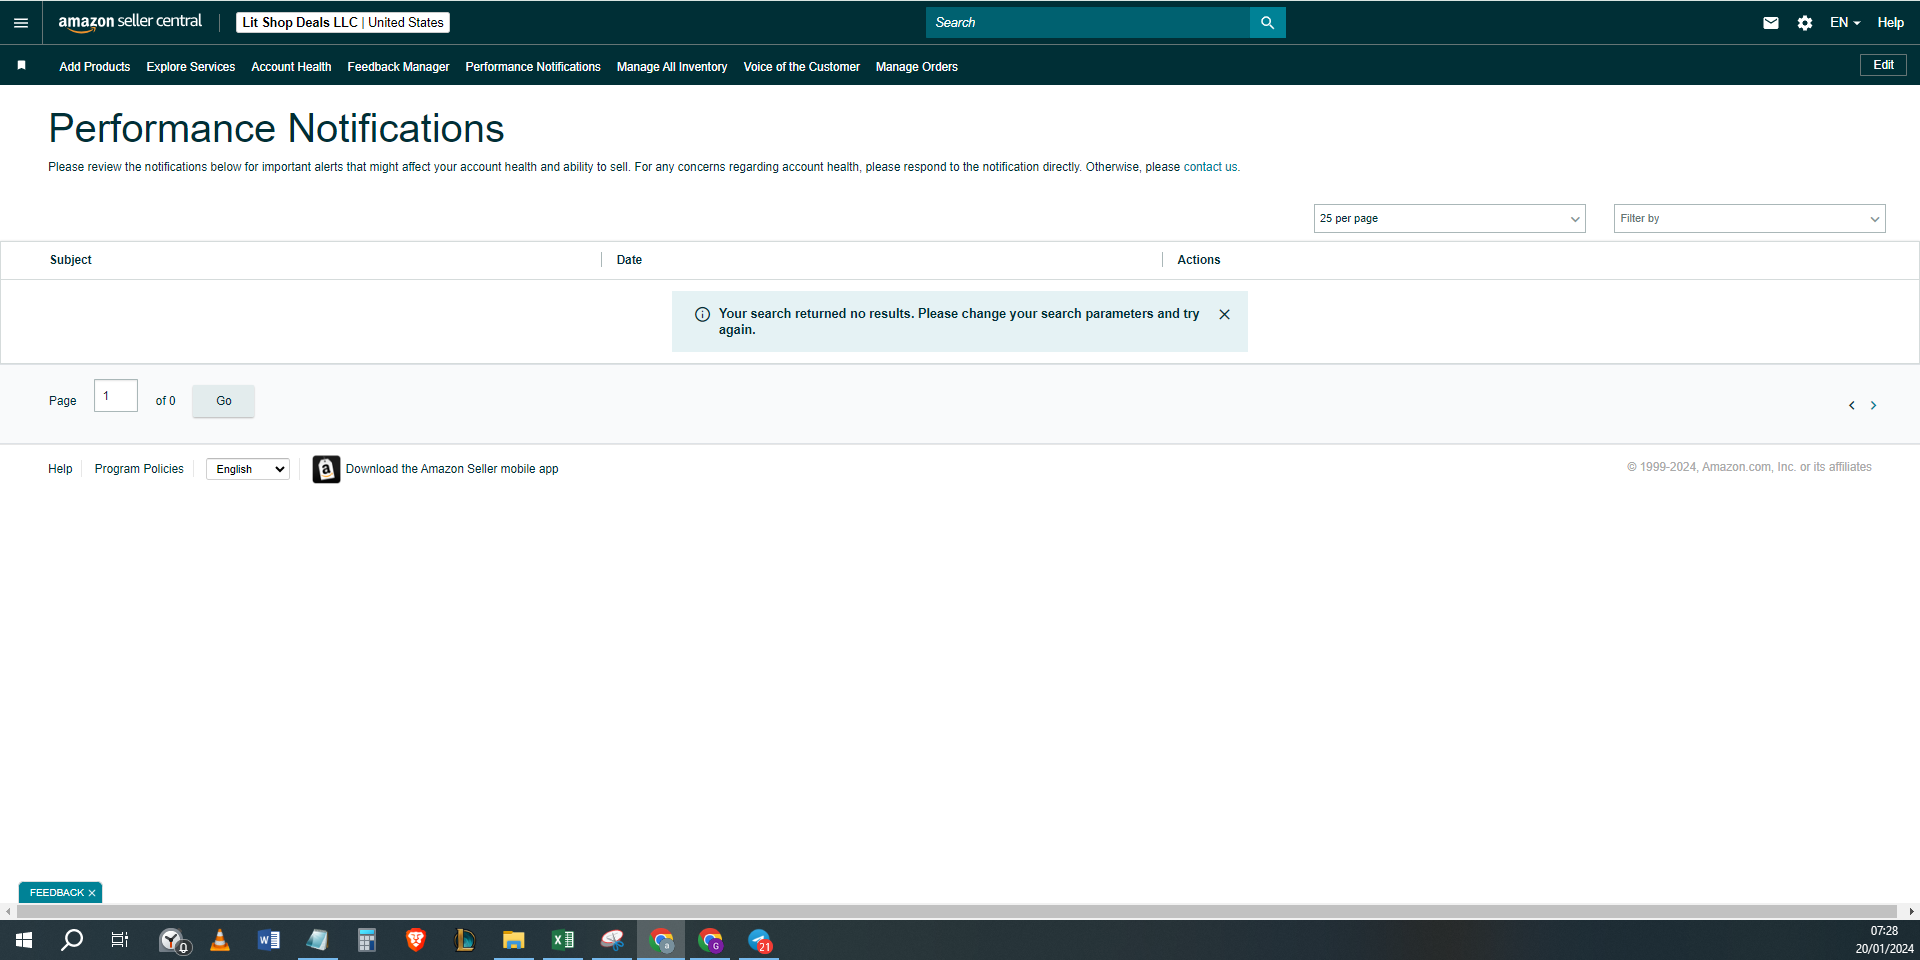Open the English language selector
The width and height of the screenshot is (1920, 960).
248,469
